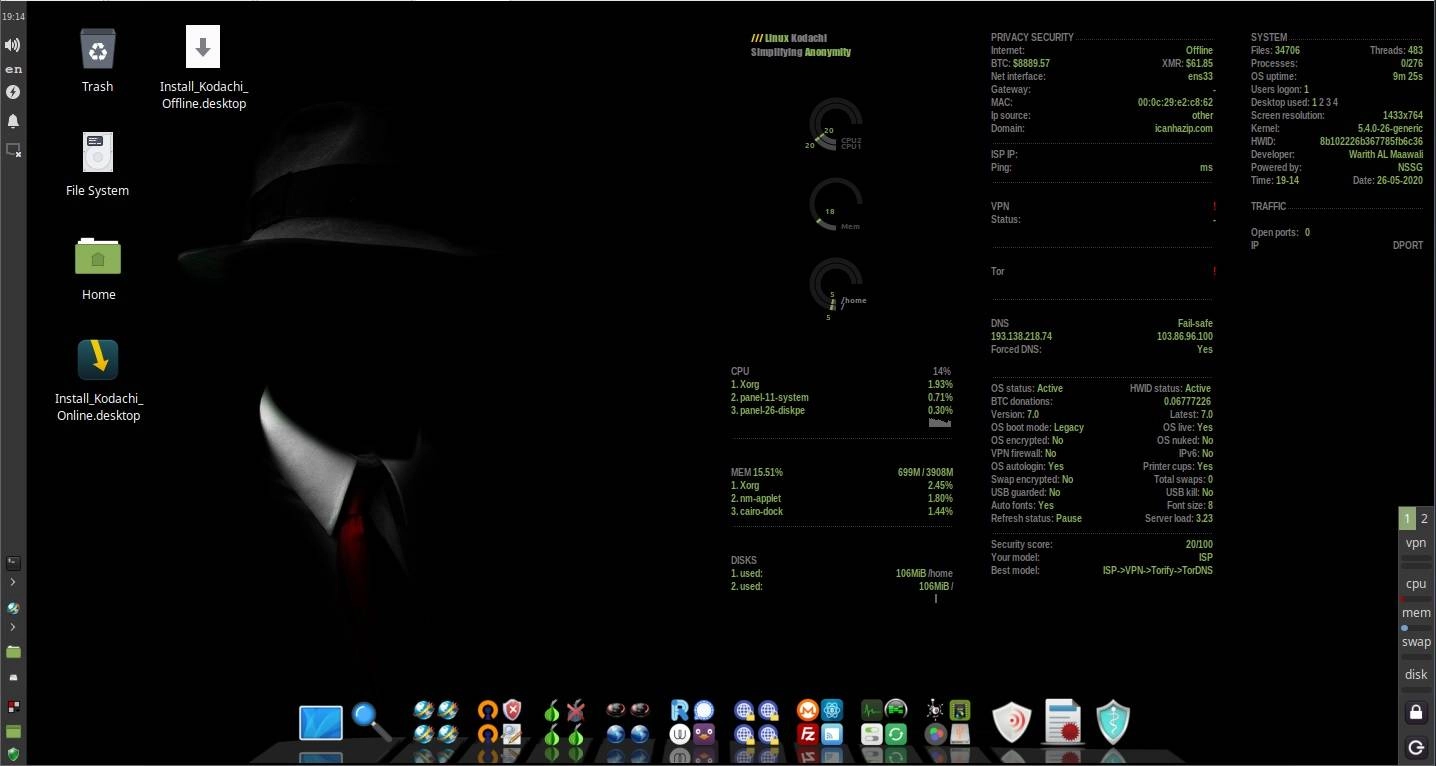
Task: Open the dock group with orange OpenVPN icons
Action: 499,722
